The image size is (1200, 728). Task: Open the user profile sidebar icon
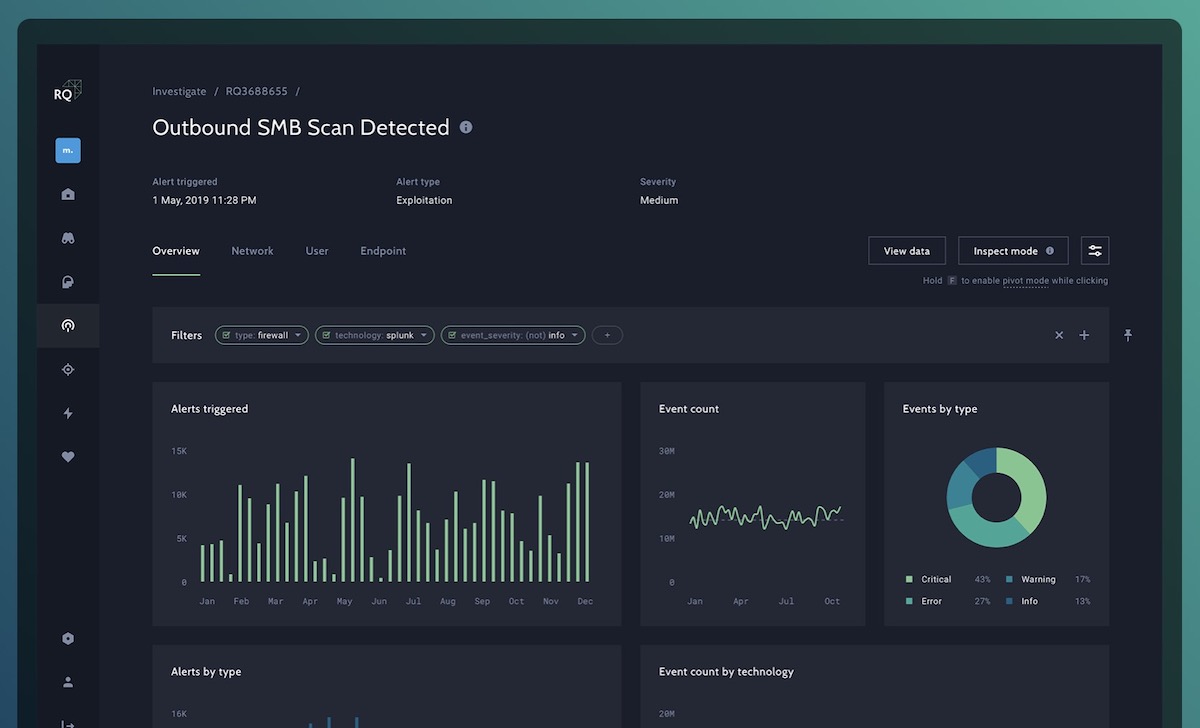[x=68, y=682]
